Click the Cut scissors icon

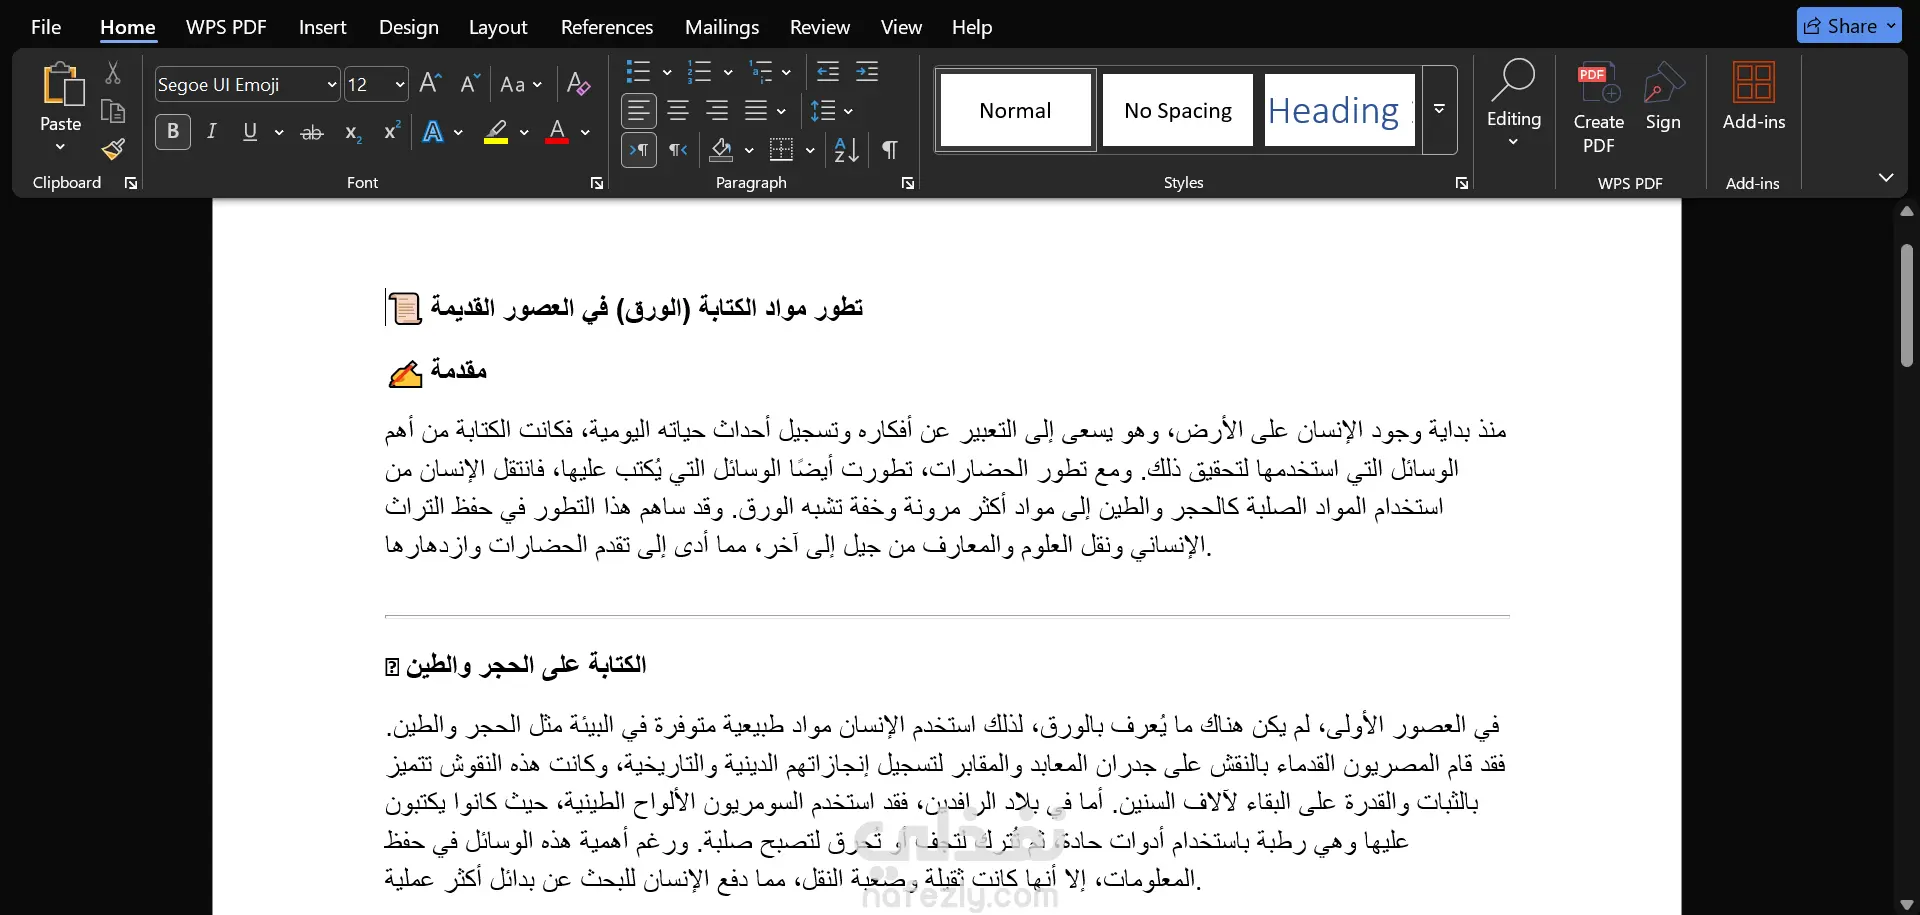113,73
